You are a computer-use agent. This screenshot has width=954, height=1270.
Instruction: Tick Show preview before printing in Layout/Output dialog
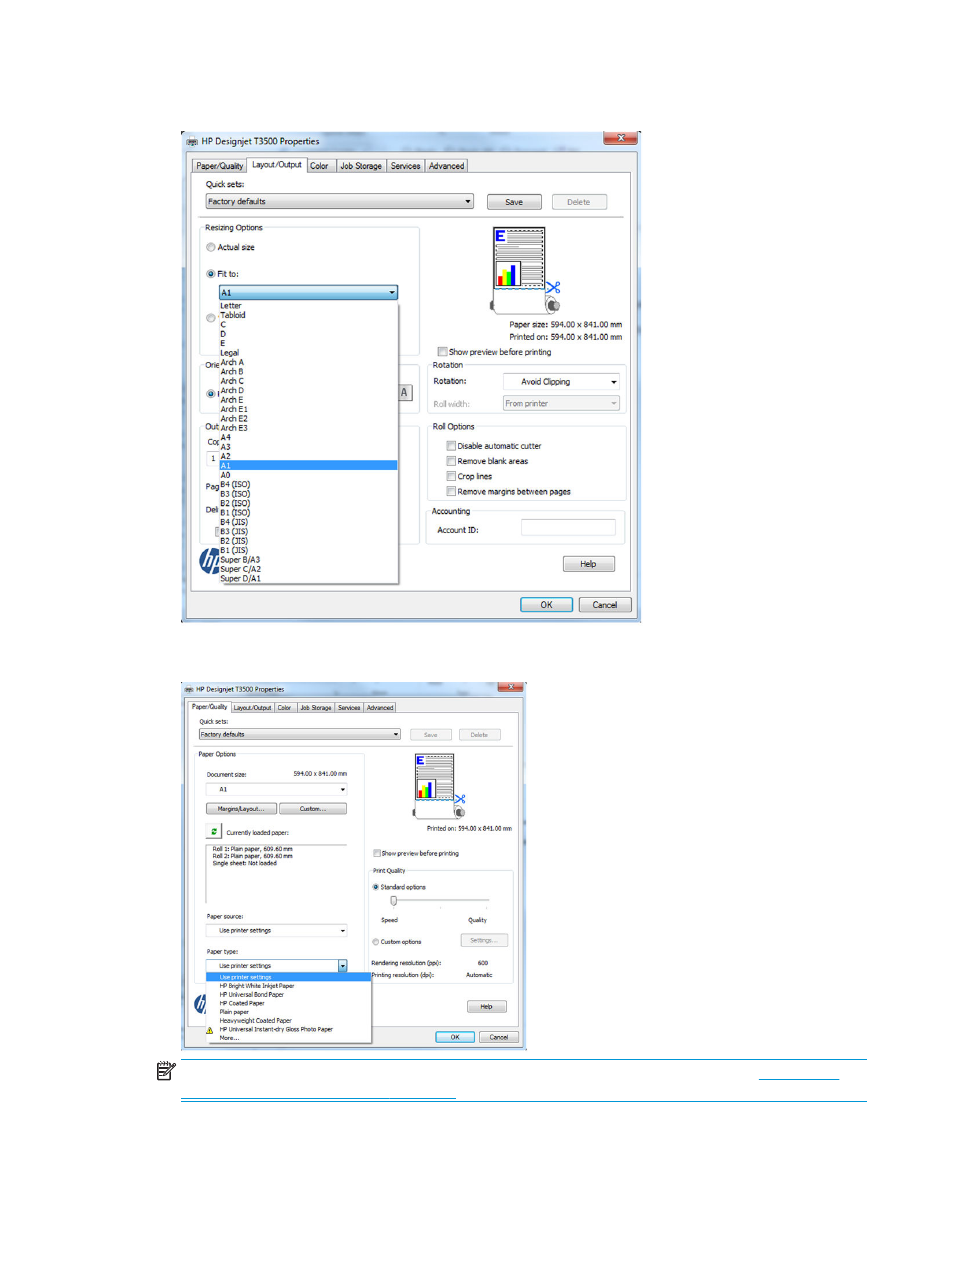click(x=442, y=352)
